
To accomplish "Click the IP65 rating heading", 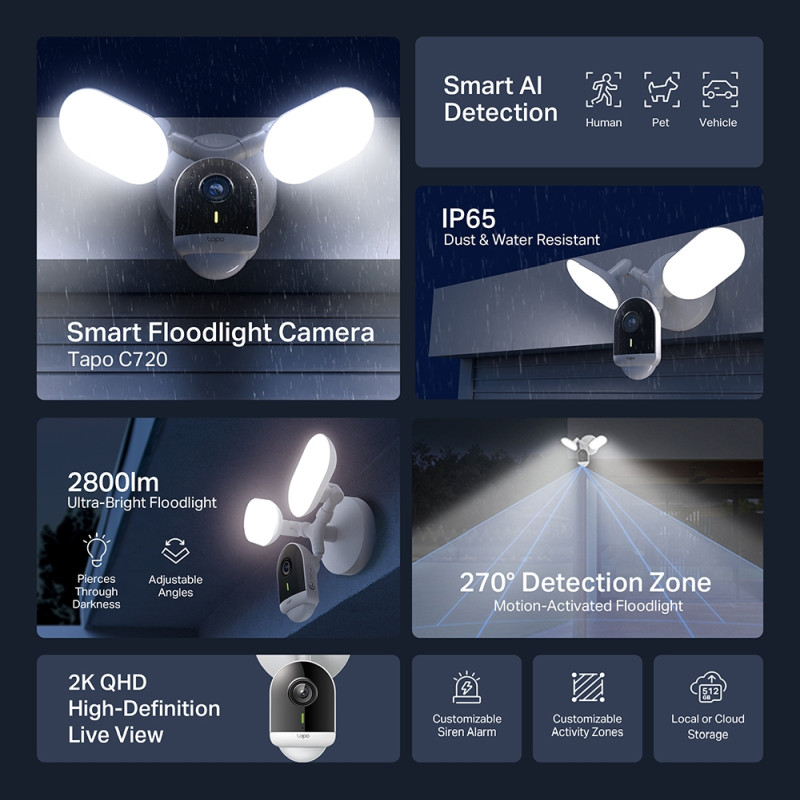I will click(468, 218).
